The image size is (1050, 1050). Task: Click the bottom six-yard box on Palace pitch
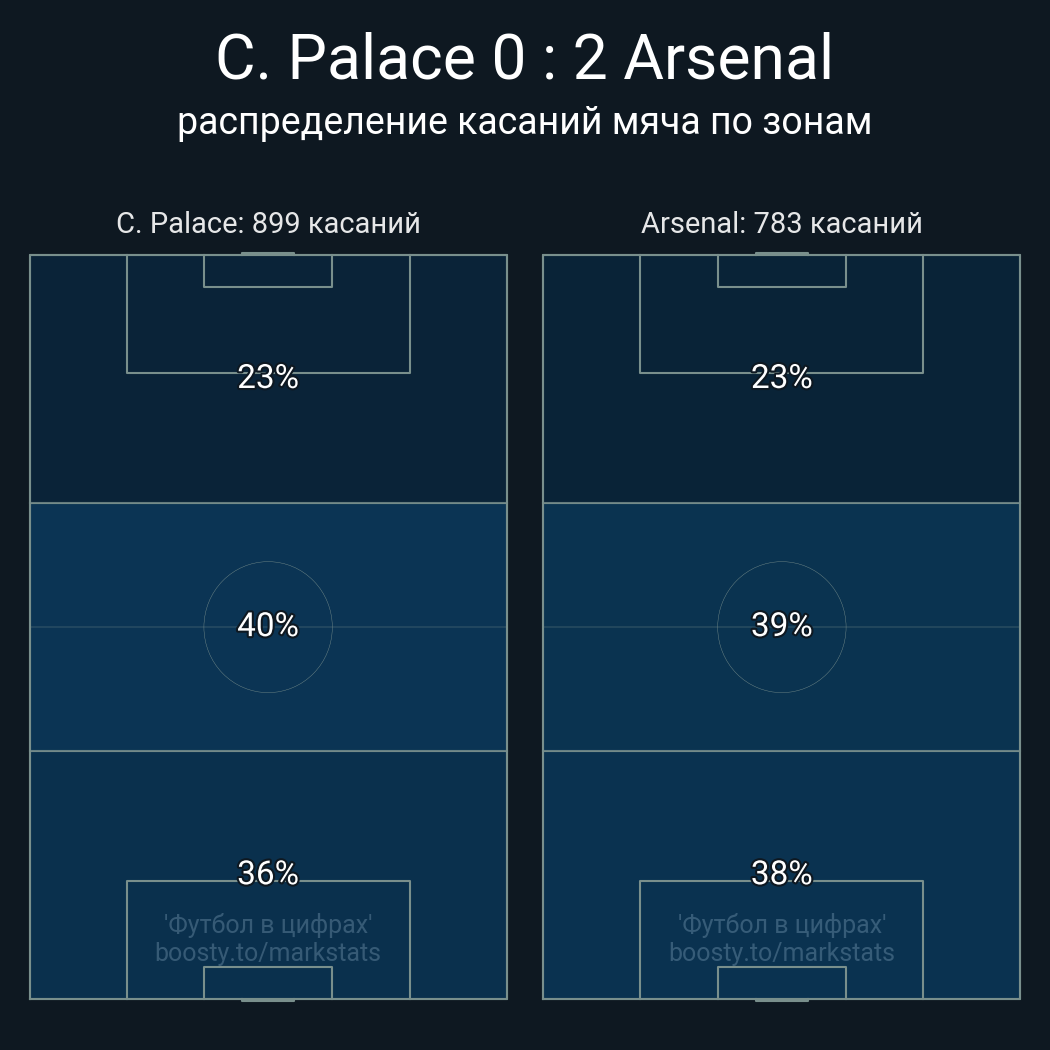[268, 982]
